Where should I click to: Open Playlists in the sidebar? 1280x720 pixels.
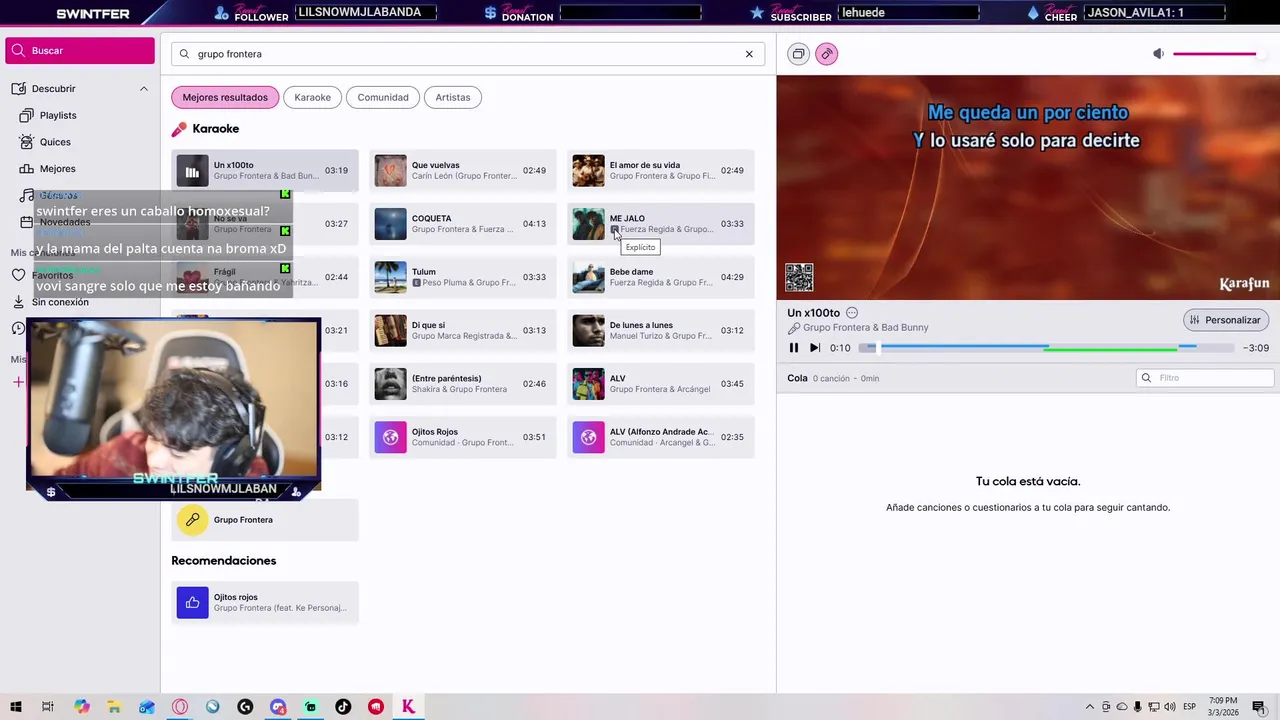tap(58, 115)
